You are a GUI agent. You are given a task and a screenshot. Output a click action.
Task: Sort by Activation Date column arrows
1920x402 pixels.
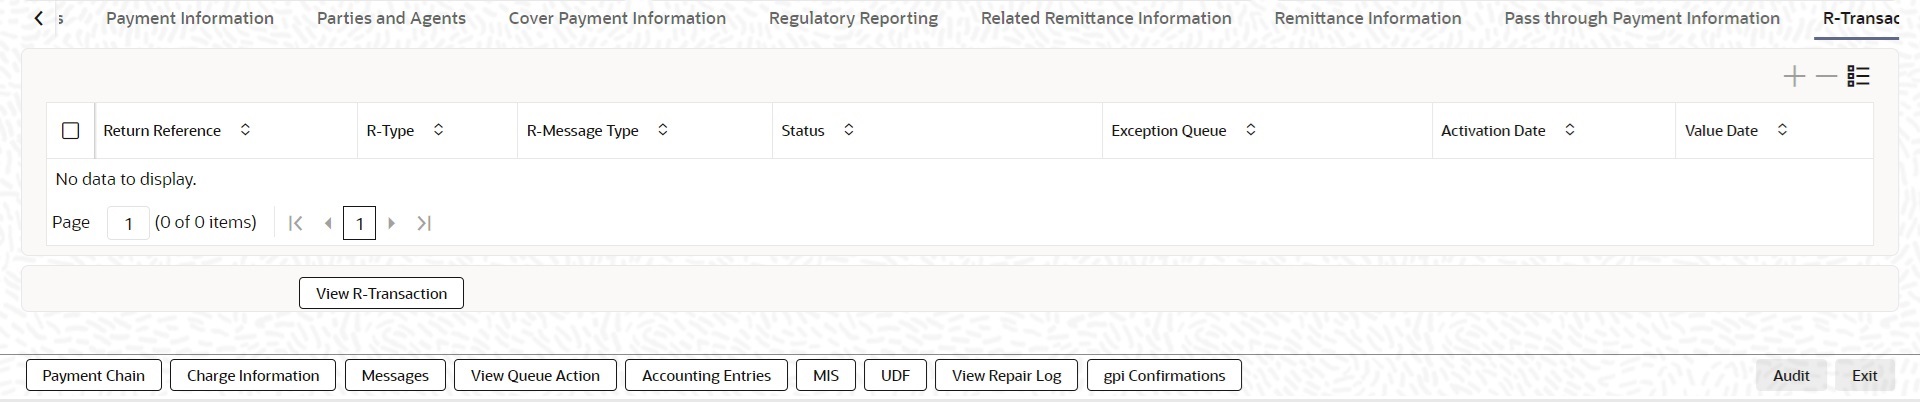pyautogui.click(x=1569, y=130)
